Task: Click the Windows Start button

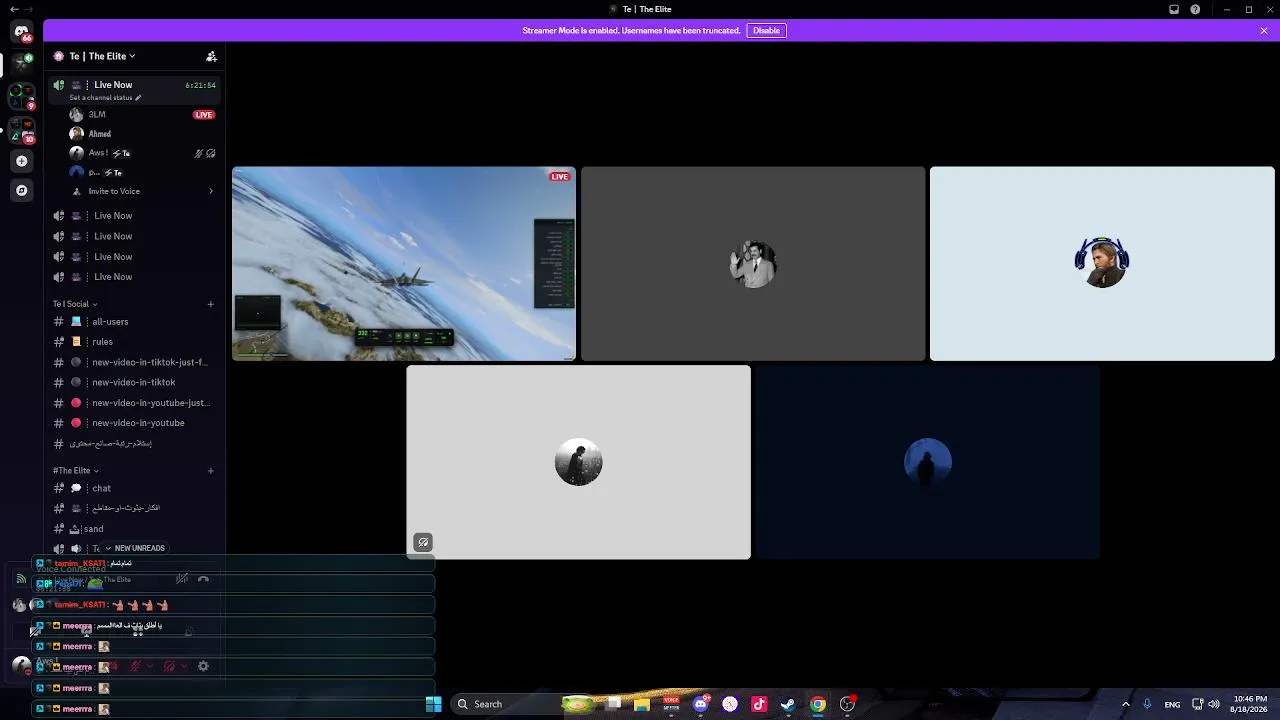Action: [433, 704]
